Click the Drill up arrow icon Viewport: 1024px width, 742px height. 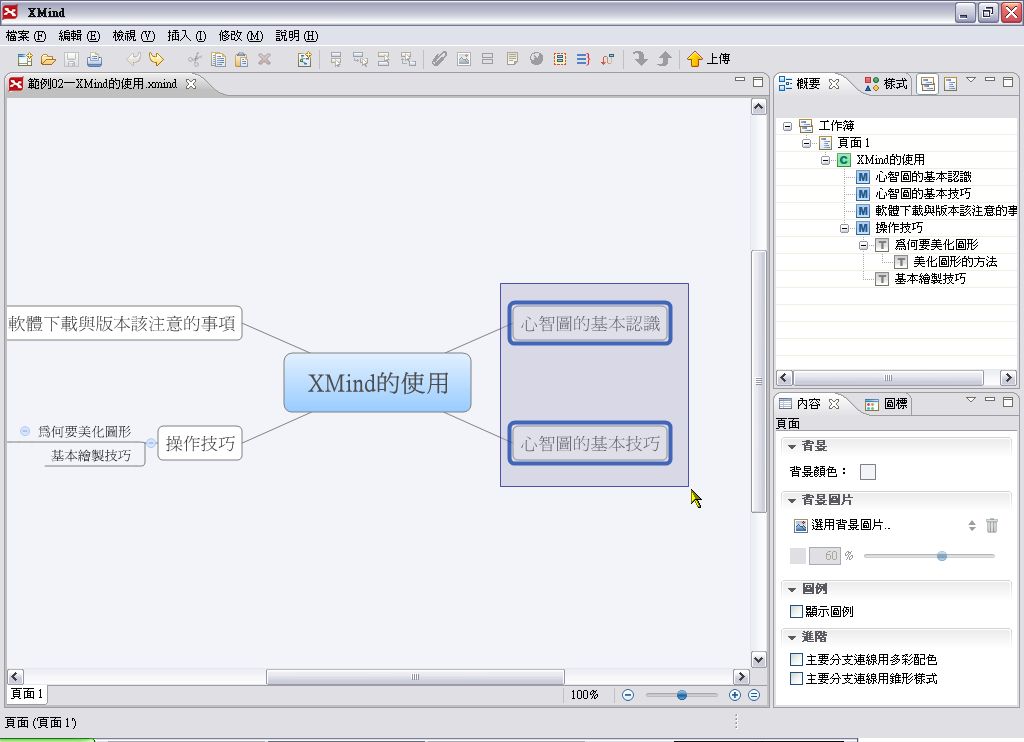point(664,59)
